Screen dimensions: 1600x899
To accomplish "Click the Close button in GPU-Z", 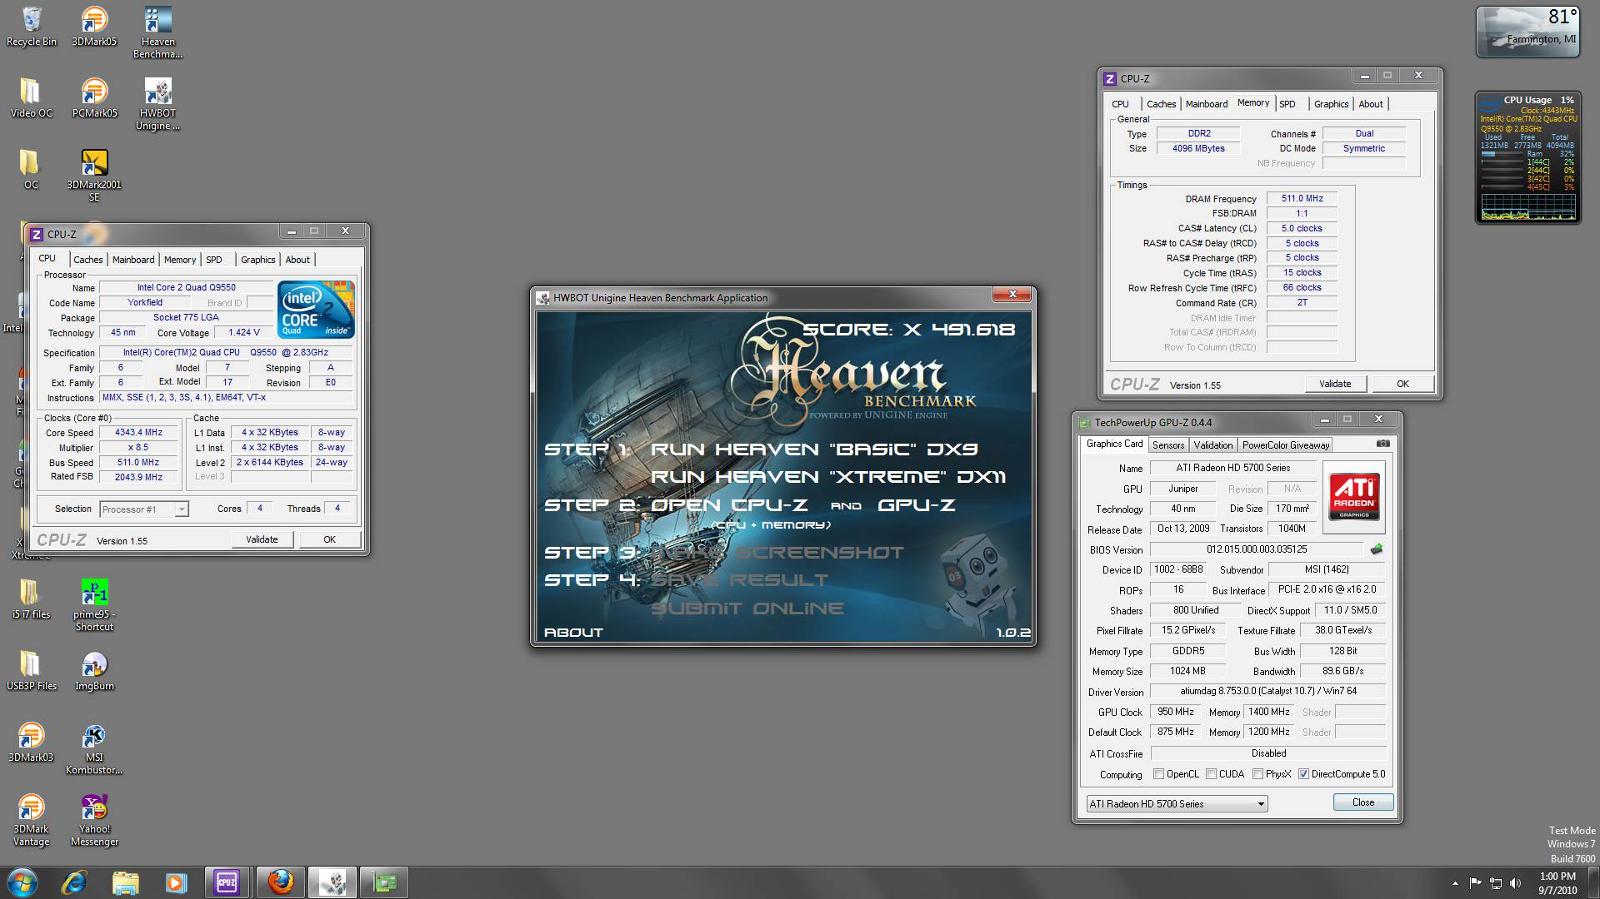I will click(x=1363, y=803).
